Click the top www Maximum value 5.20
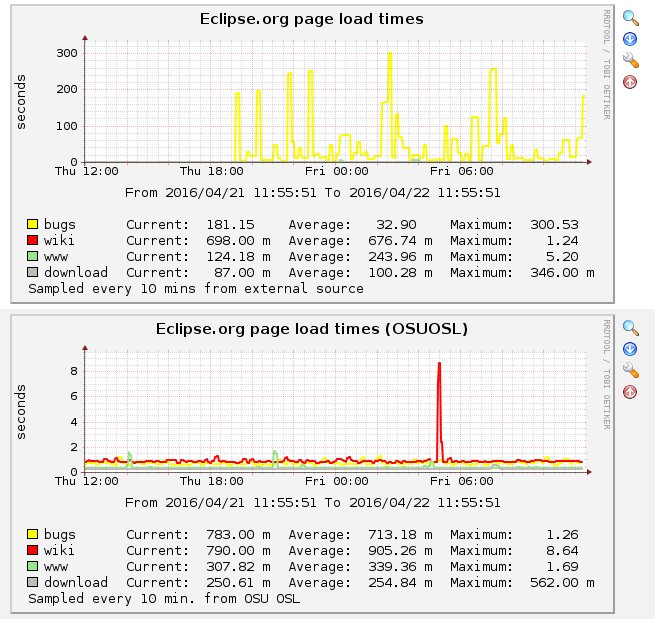Viewport: 655px width, 621px height. pyautogui.click(x=562, y=256)
